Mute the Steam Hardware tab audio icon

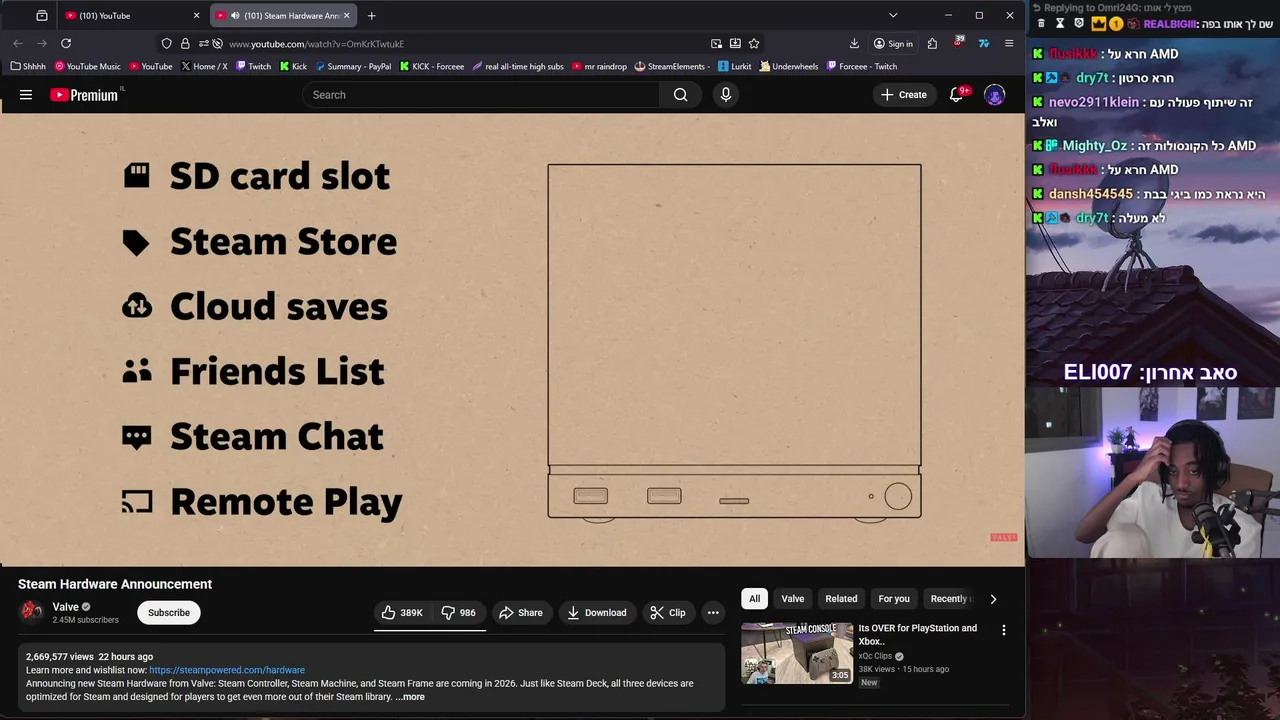coord(235,15)
